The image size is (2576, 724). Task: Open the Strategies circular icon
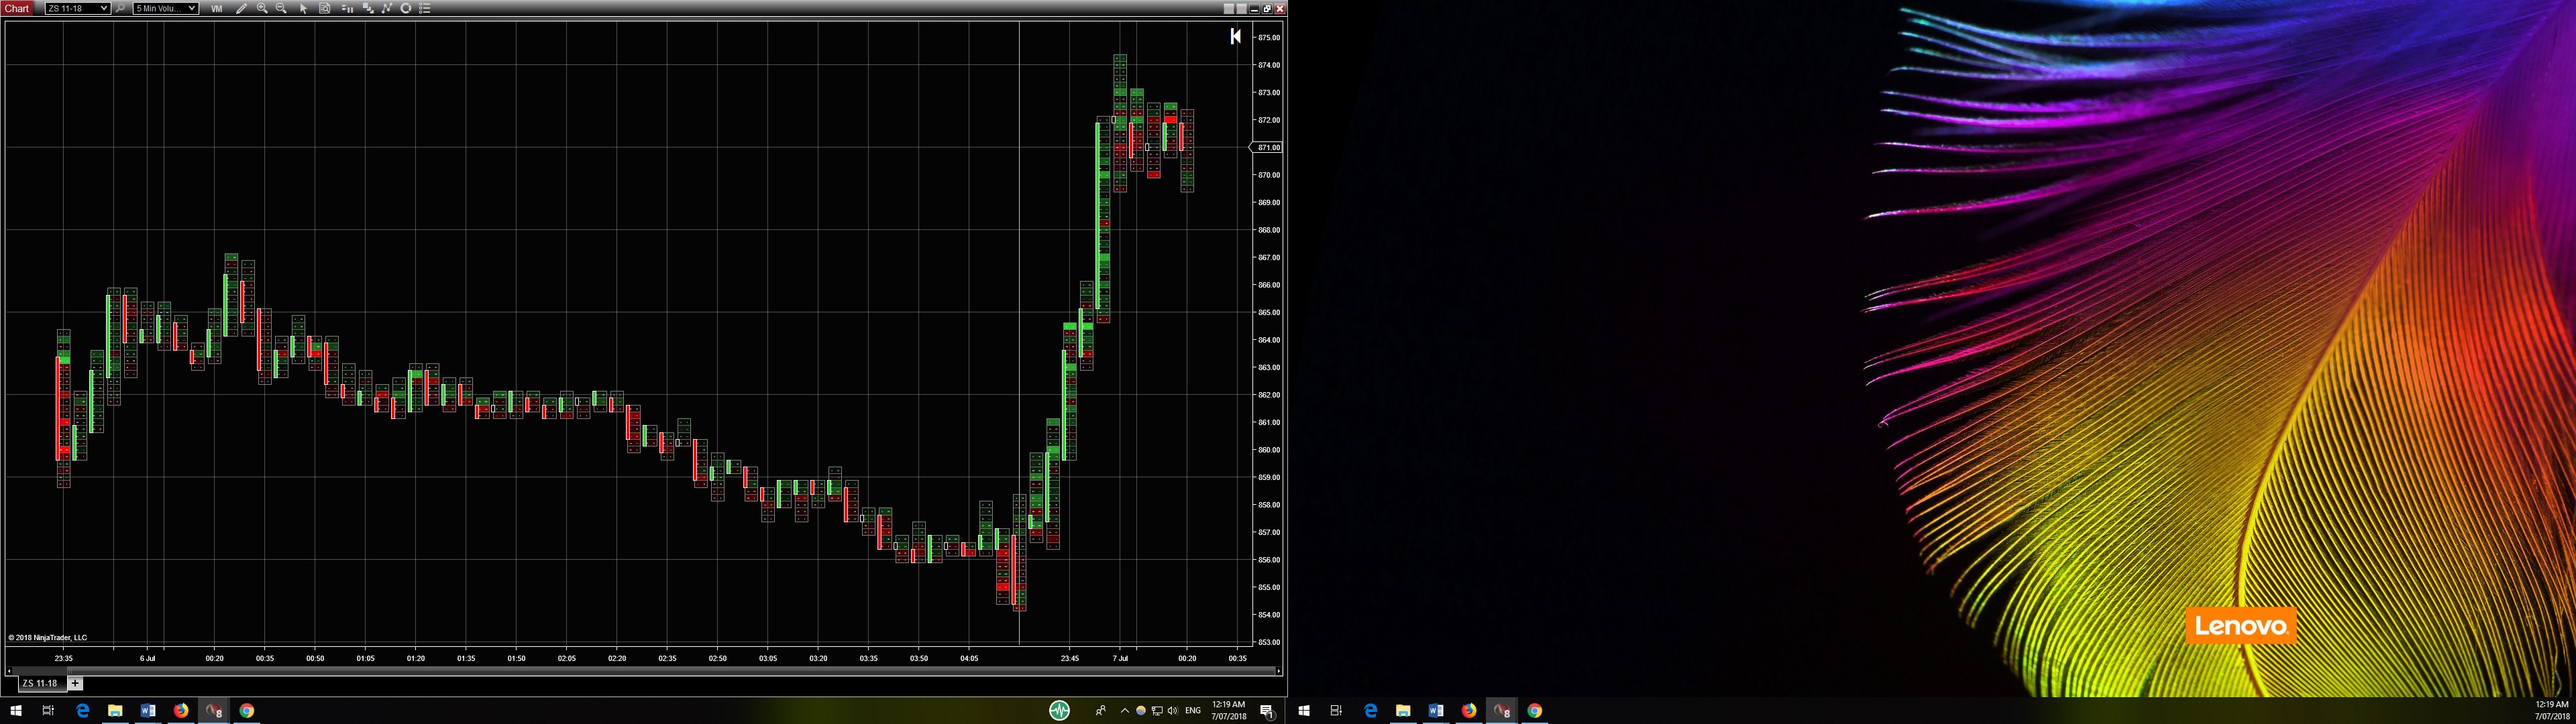click(406, 8)
